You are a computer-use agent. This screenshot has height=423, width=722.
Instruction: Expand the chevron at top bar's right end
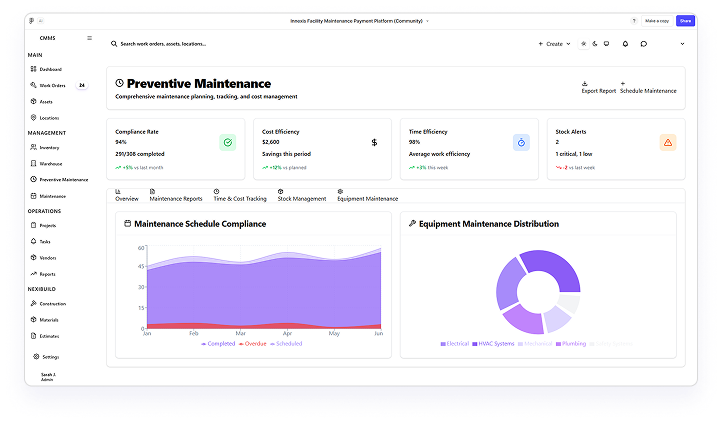pos(683,44)
